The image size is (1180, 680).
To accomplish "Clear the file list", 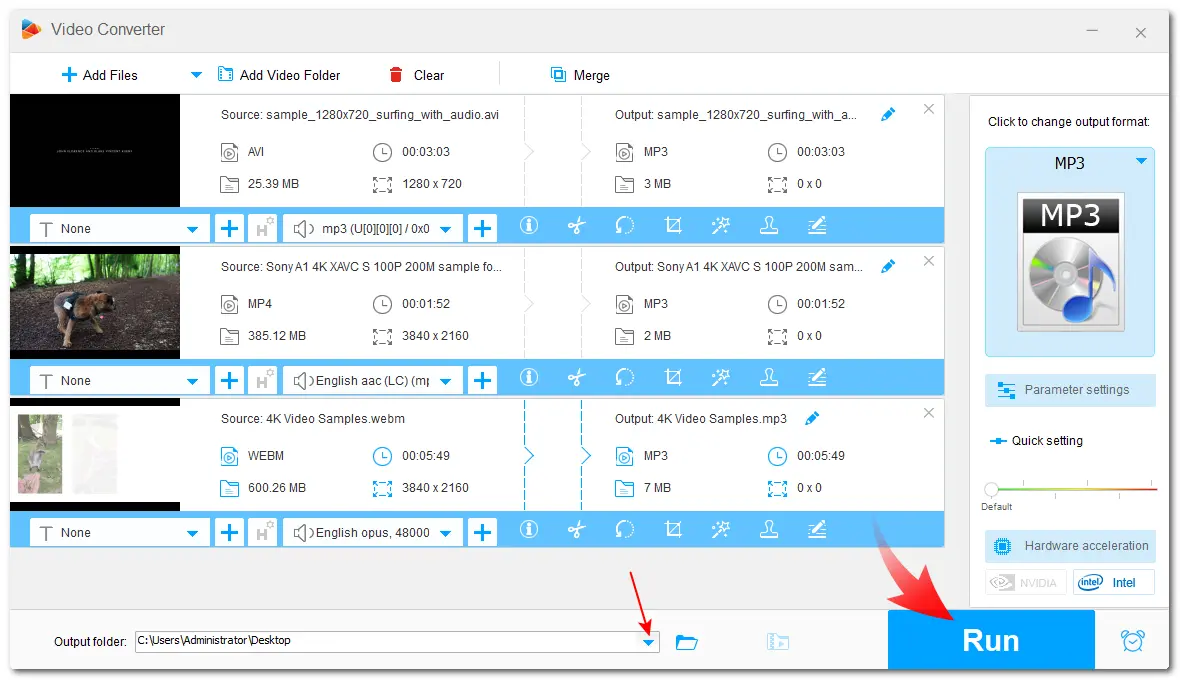I will [417, 75].
